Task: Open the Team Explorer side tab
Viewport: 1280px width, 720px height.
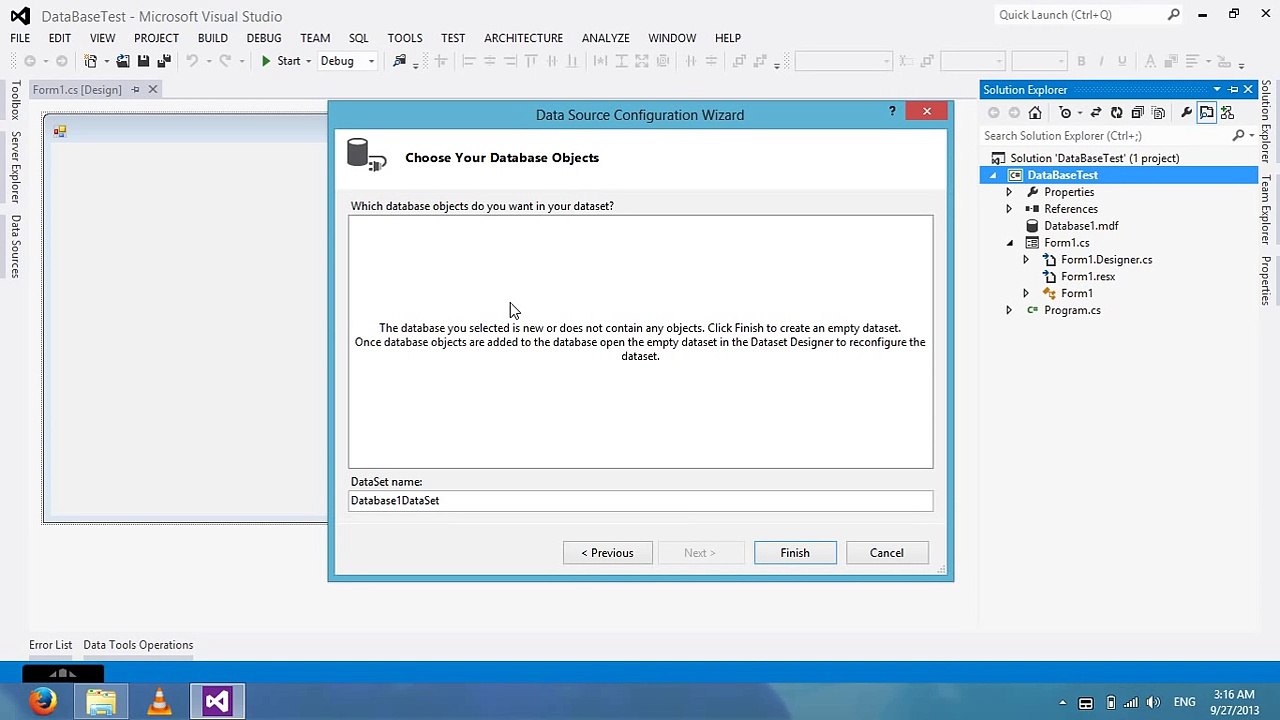Action: click(1265, 210)
